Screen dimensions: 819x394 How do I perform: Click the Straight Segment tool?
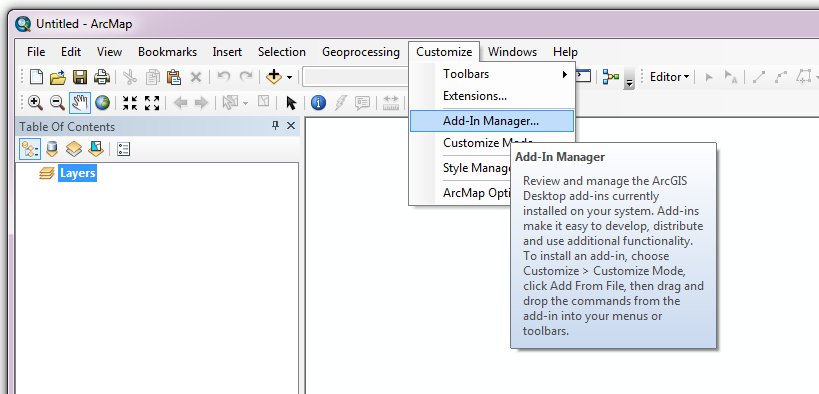[x=758, y=77]
